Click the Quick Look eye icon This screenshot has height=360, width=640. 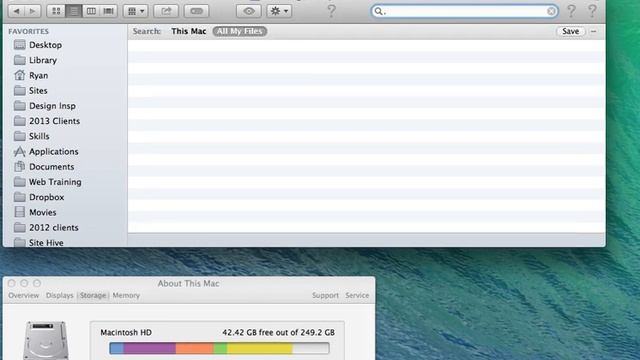coord(249,11)
